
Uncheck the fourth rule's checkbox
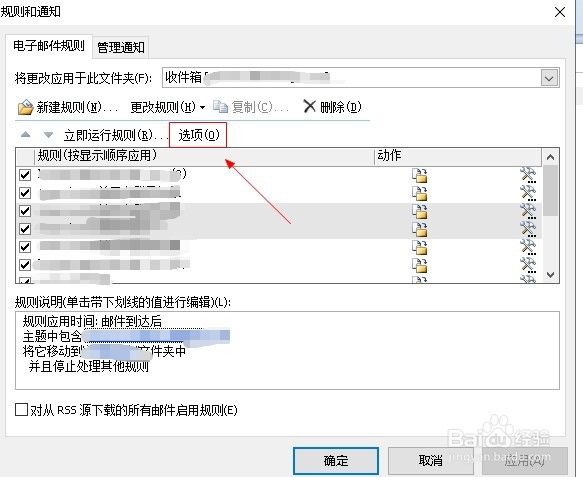click(25, 229)
